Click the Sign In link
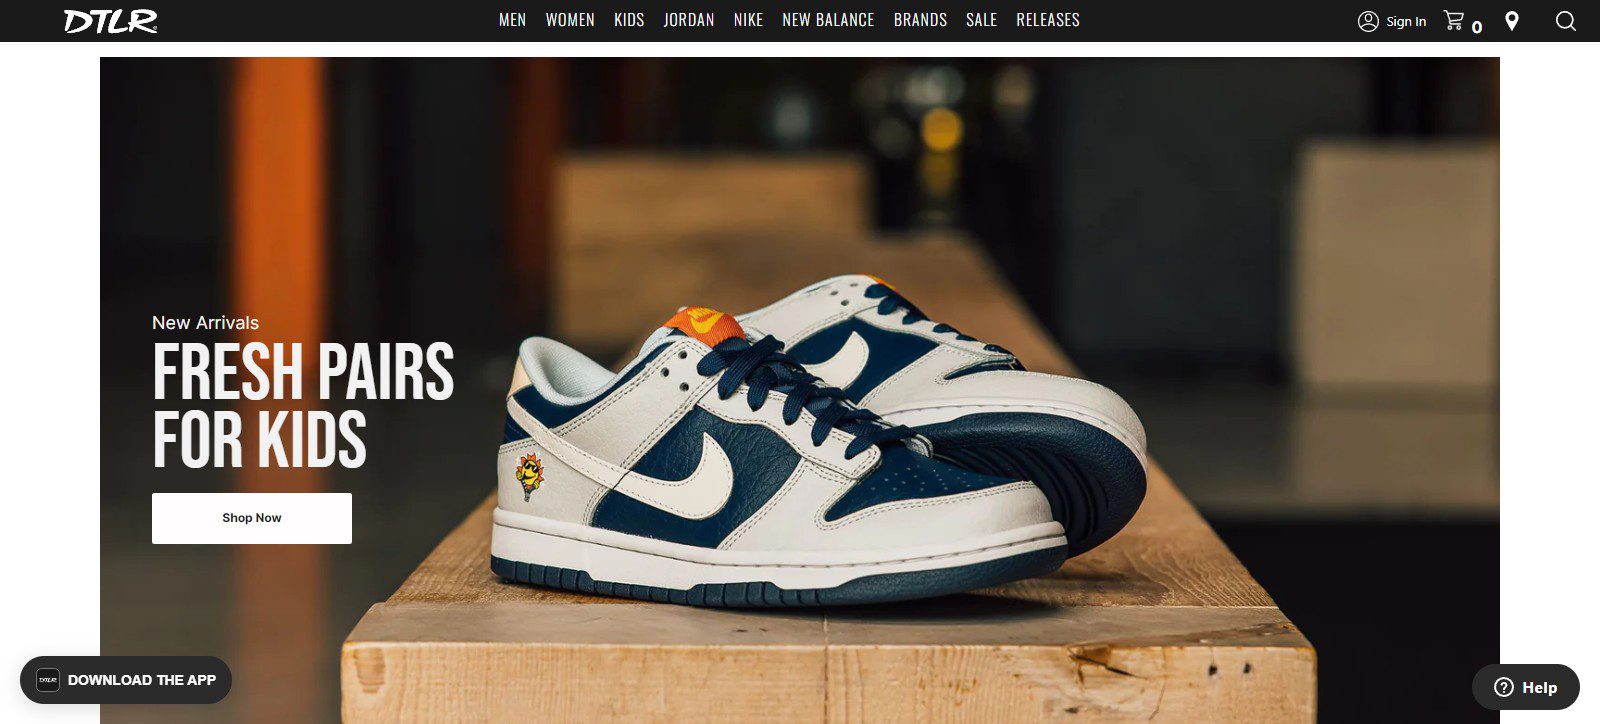Screen dimensions: 1600x724 pyautogui.click(x=1406, y=21)
